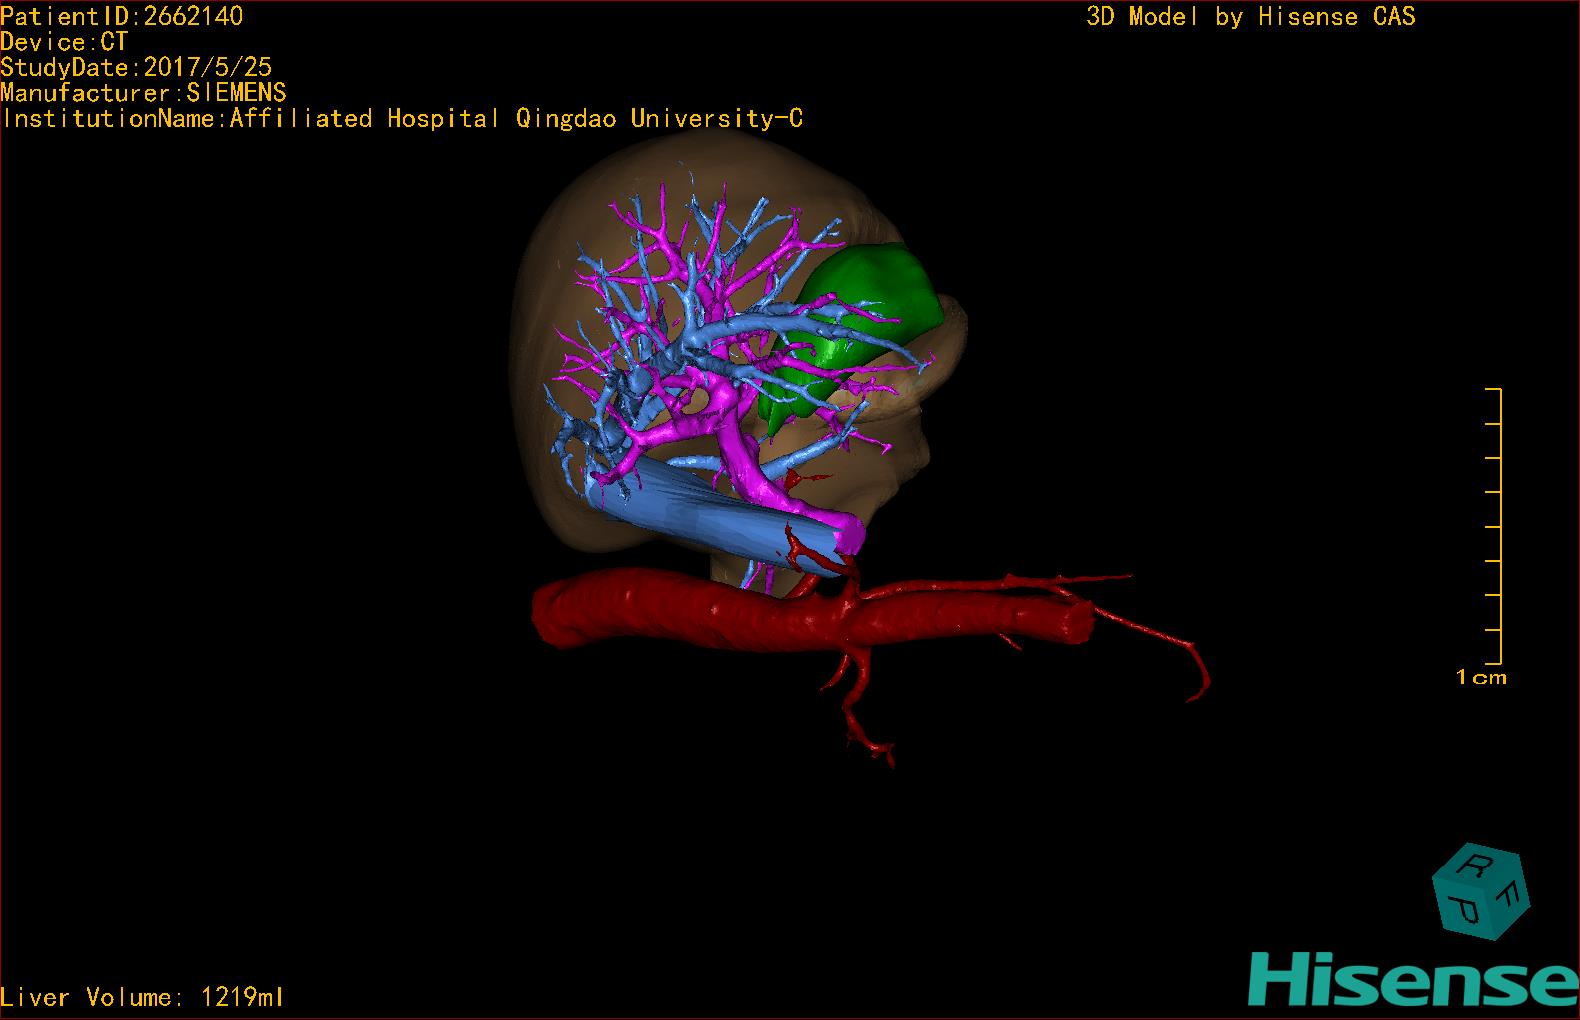
Task: Click the Liver Volume: 1219ml readout
Action: (142, 997)
